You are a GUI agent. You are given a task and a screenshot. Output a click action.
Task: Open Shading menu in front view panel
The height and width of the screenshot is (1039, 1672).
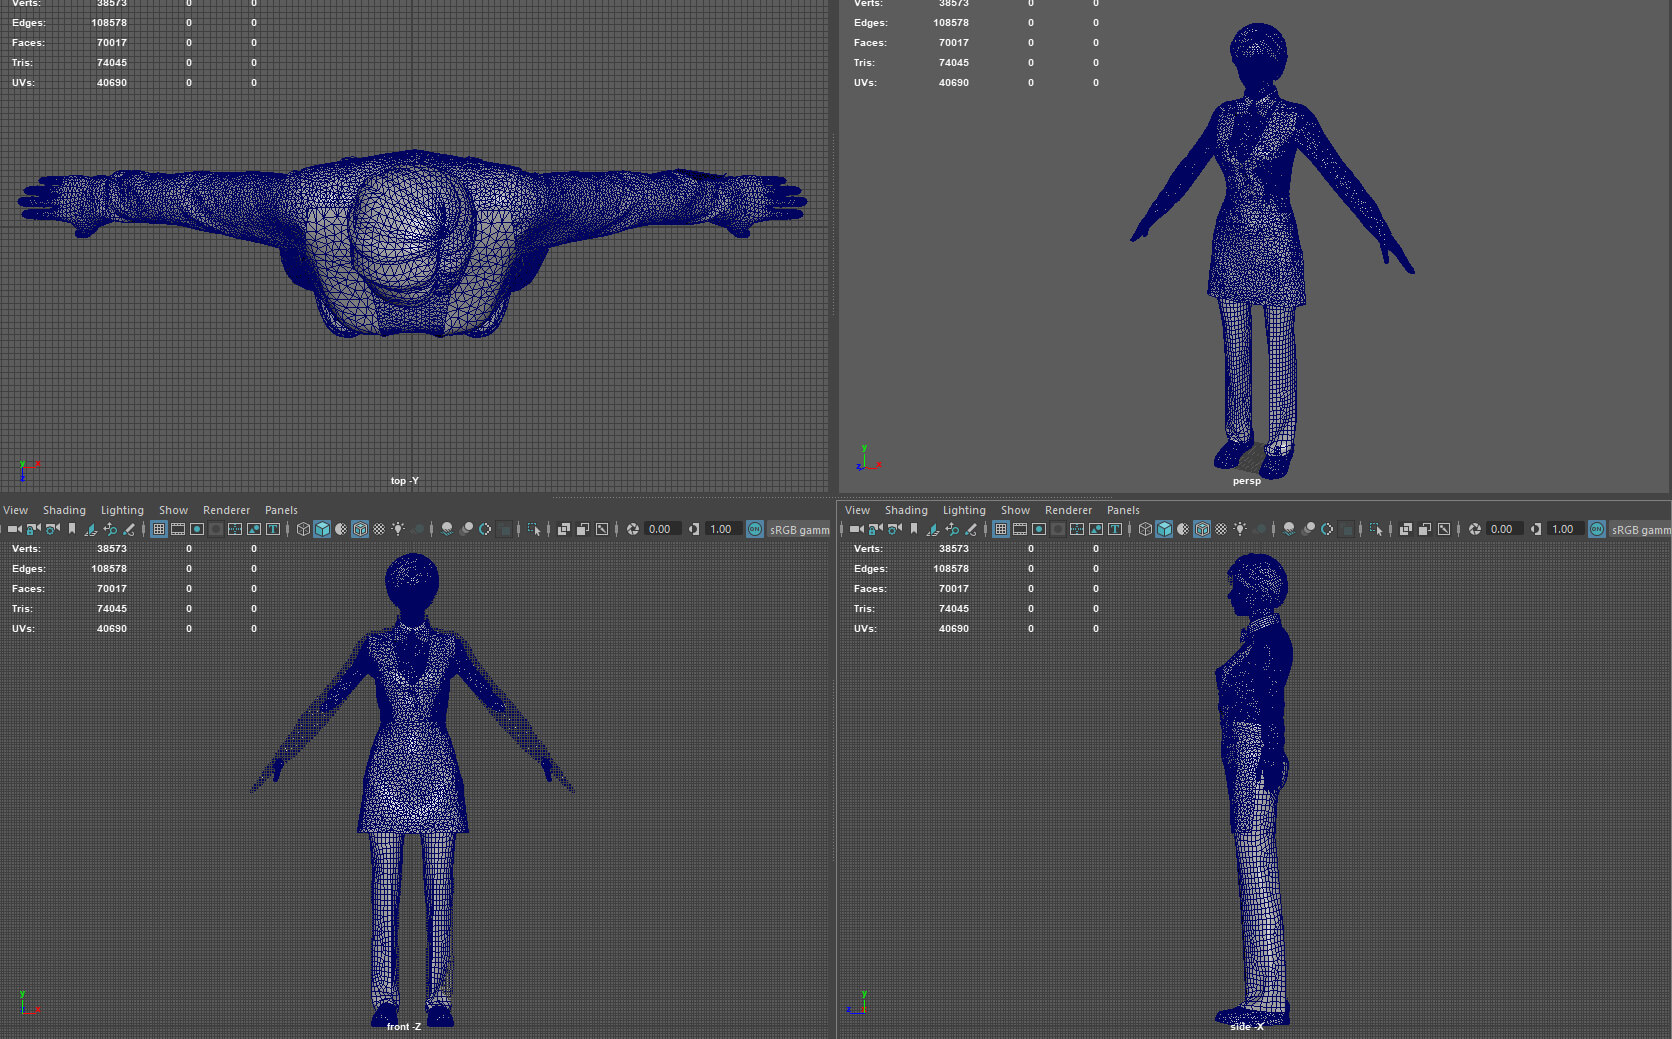64,510
